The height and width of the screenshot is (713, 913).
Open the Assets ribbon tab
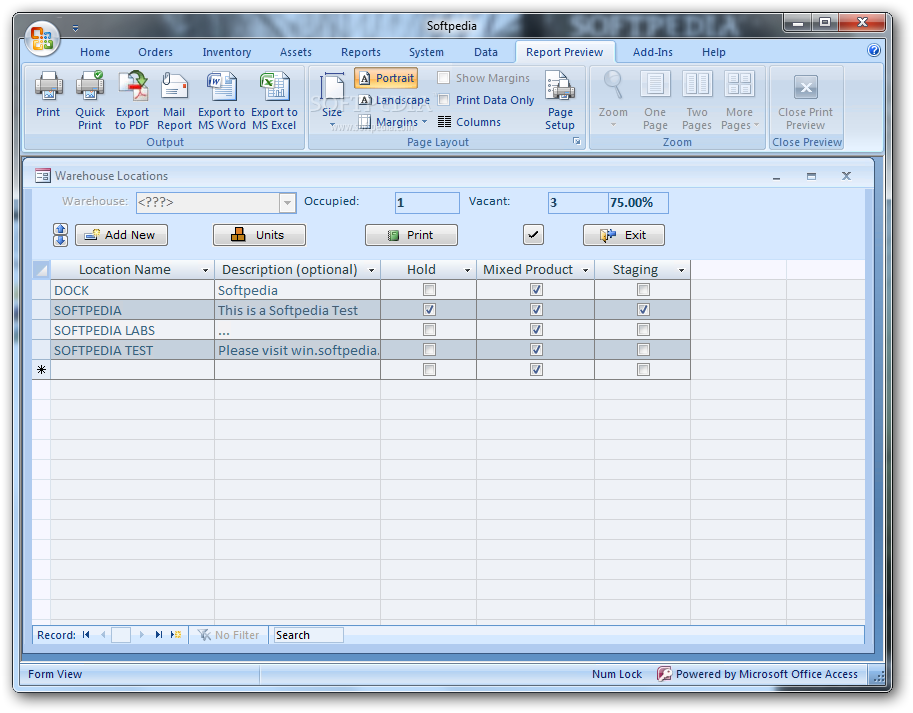[x=296, y=52]
